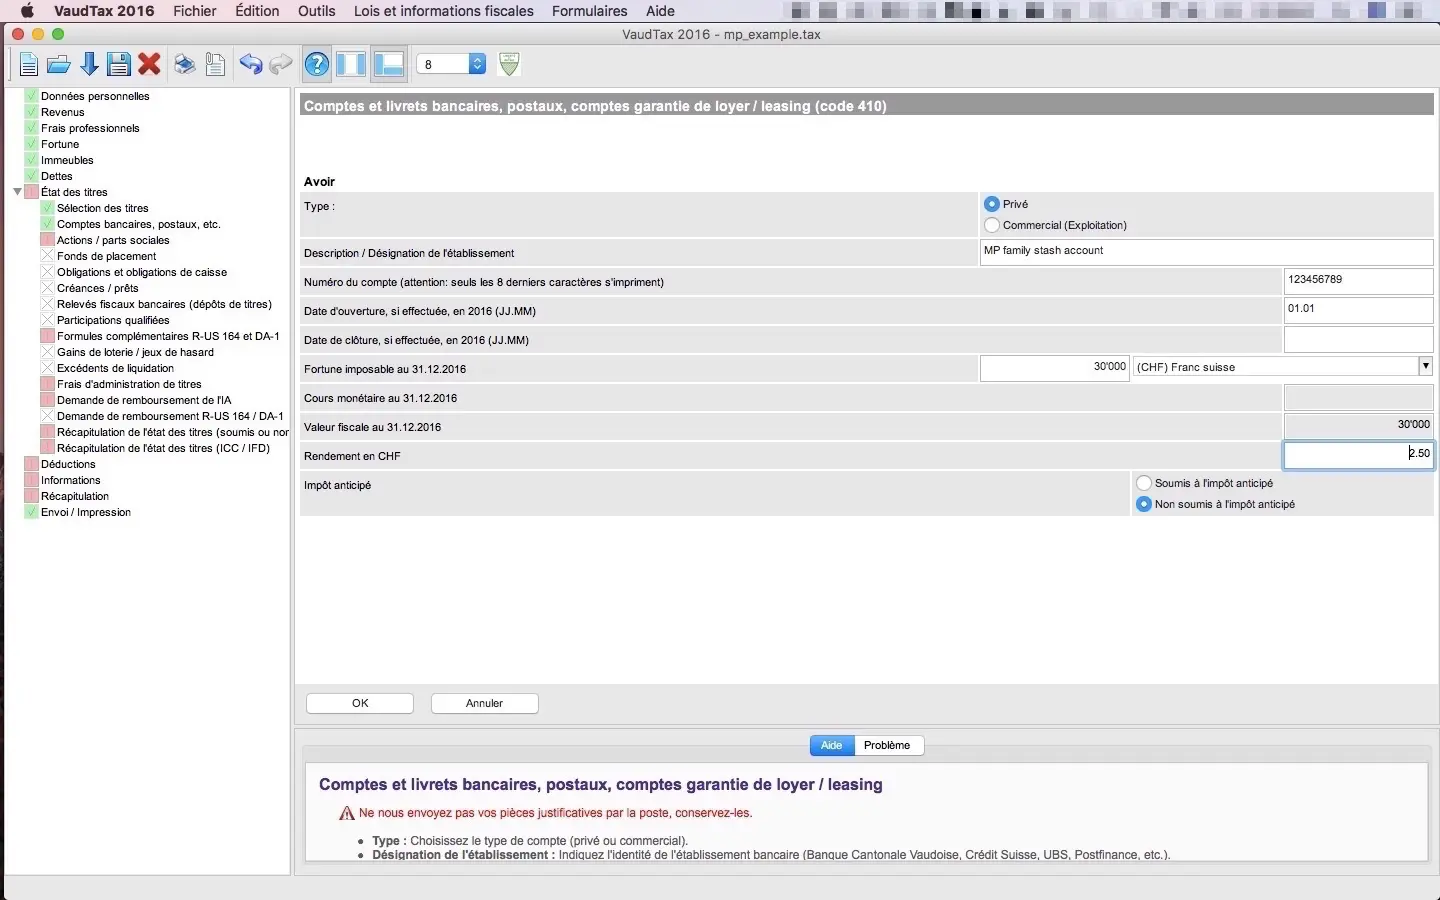This screenshot has width=1440, height=900.
Task: Click the warning triangle icon in help panel
Action: point(347,813)
